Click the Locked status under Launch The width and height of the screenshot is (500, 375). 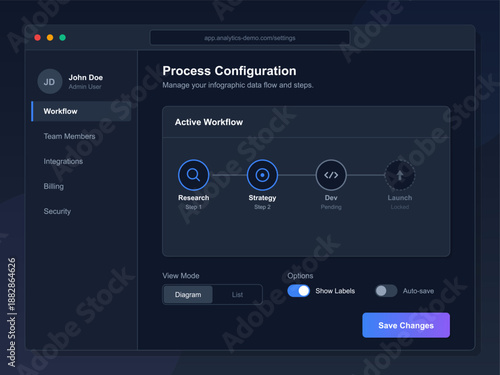click(400, 207)
